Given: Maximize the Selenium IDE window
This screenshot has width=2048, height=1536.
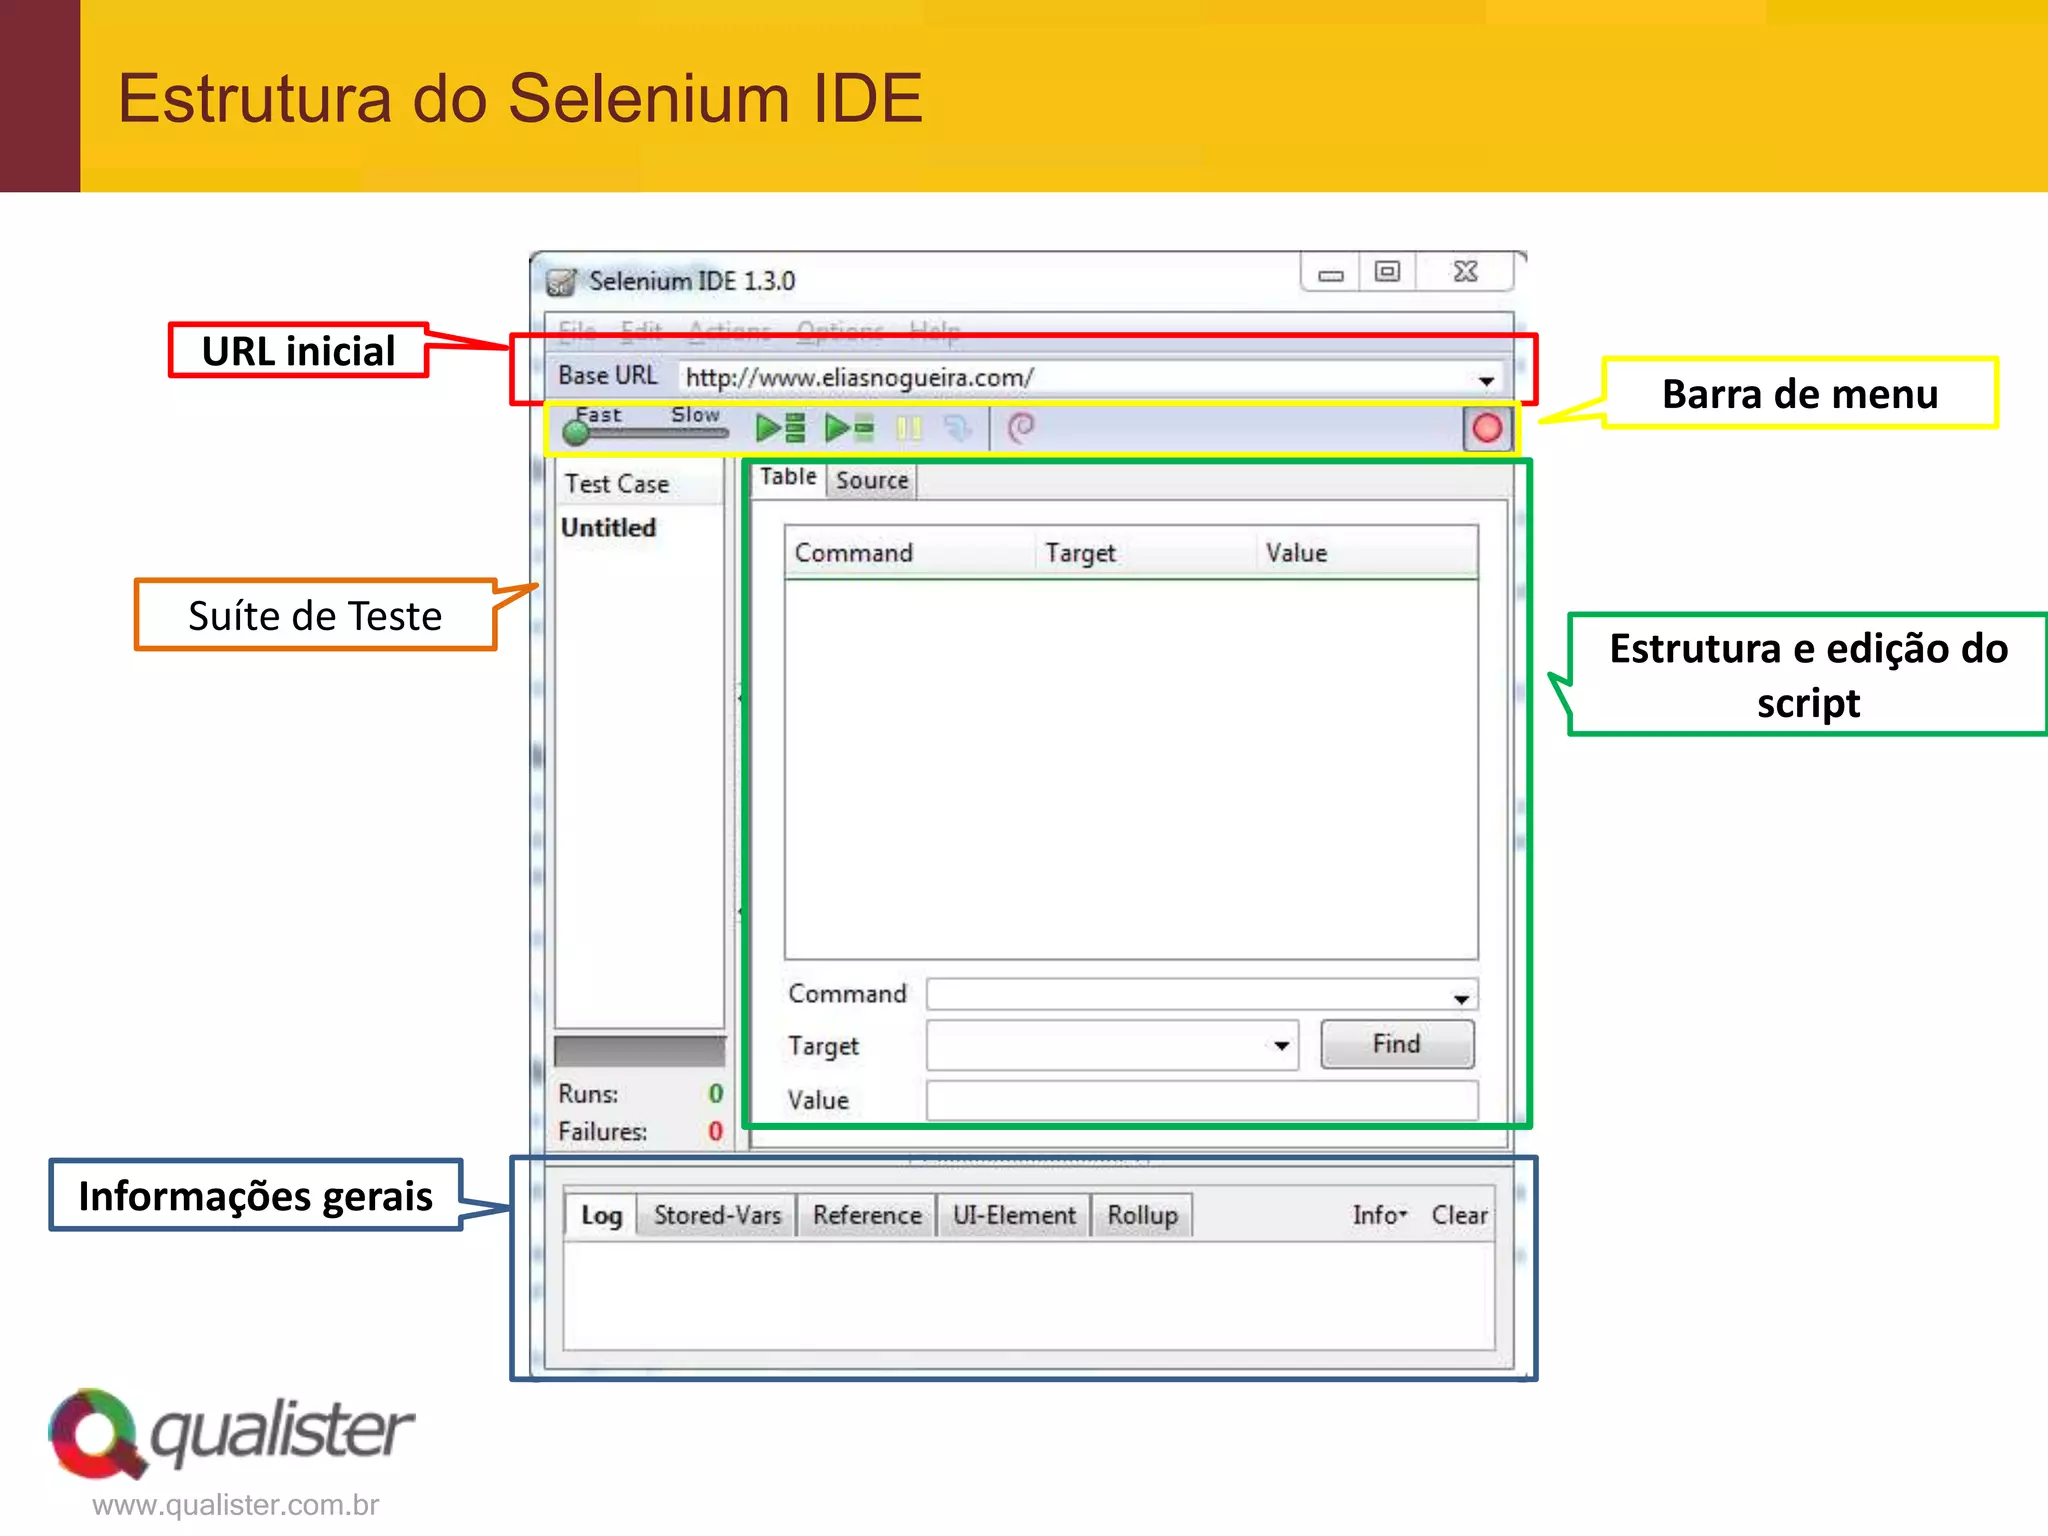Looking at the screenshot, I should [1387, 272].
